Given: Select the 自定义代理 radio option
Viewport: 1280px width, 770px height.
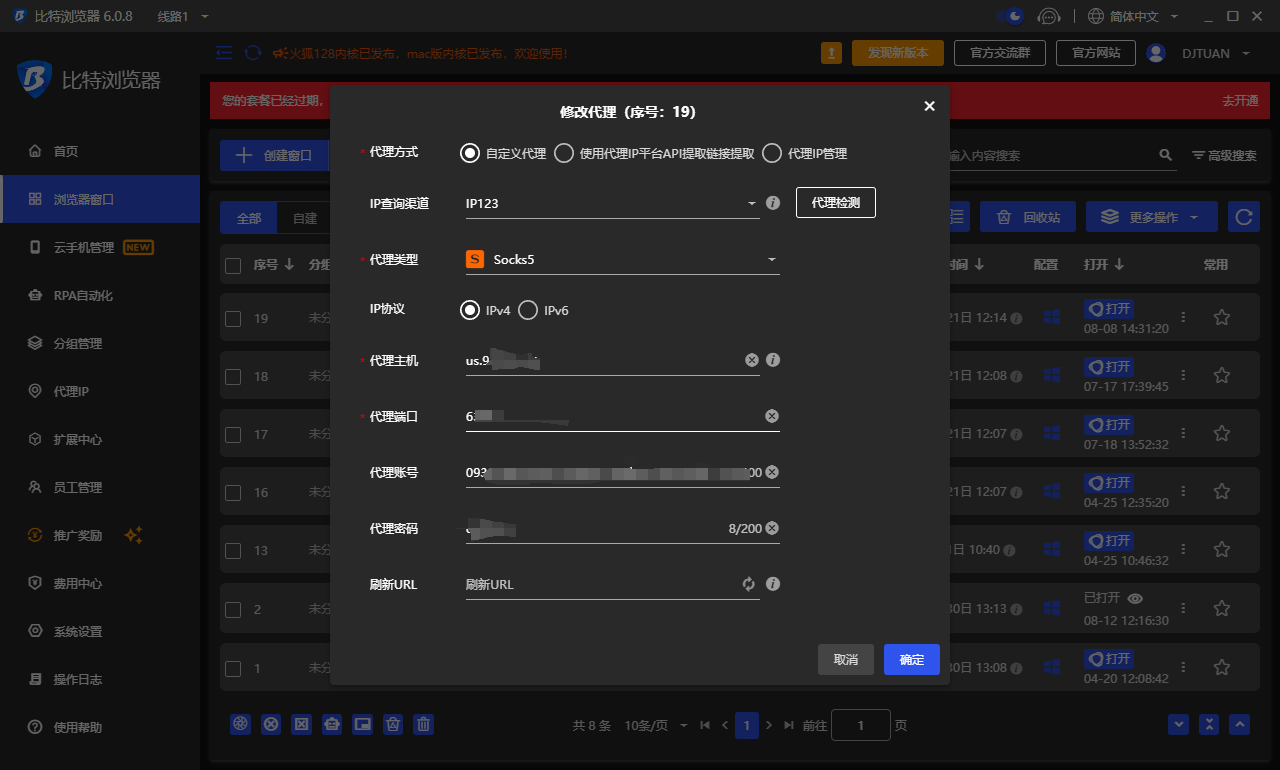Looking at the screenshot, I should coord(503,153).
